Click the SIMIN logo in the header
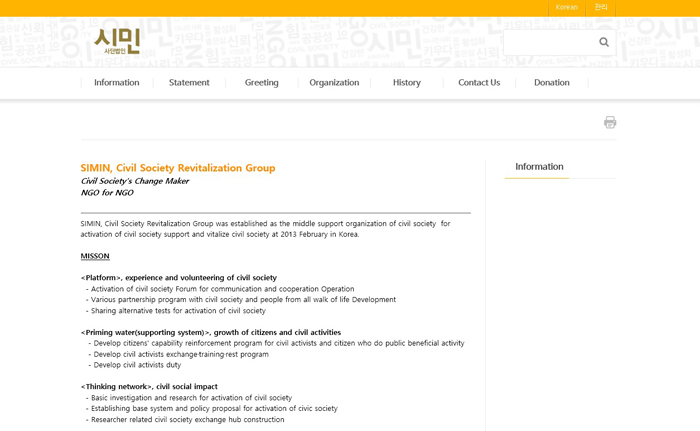 pos(117,42)
